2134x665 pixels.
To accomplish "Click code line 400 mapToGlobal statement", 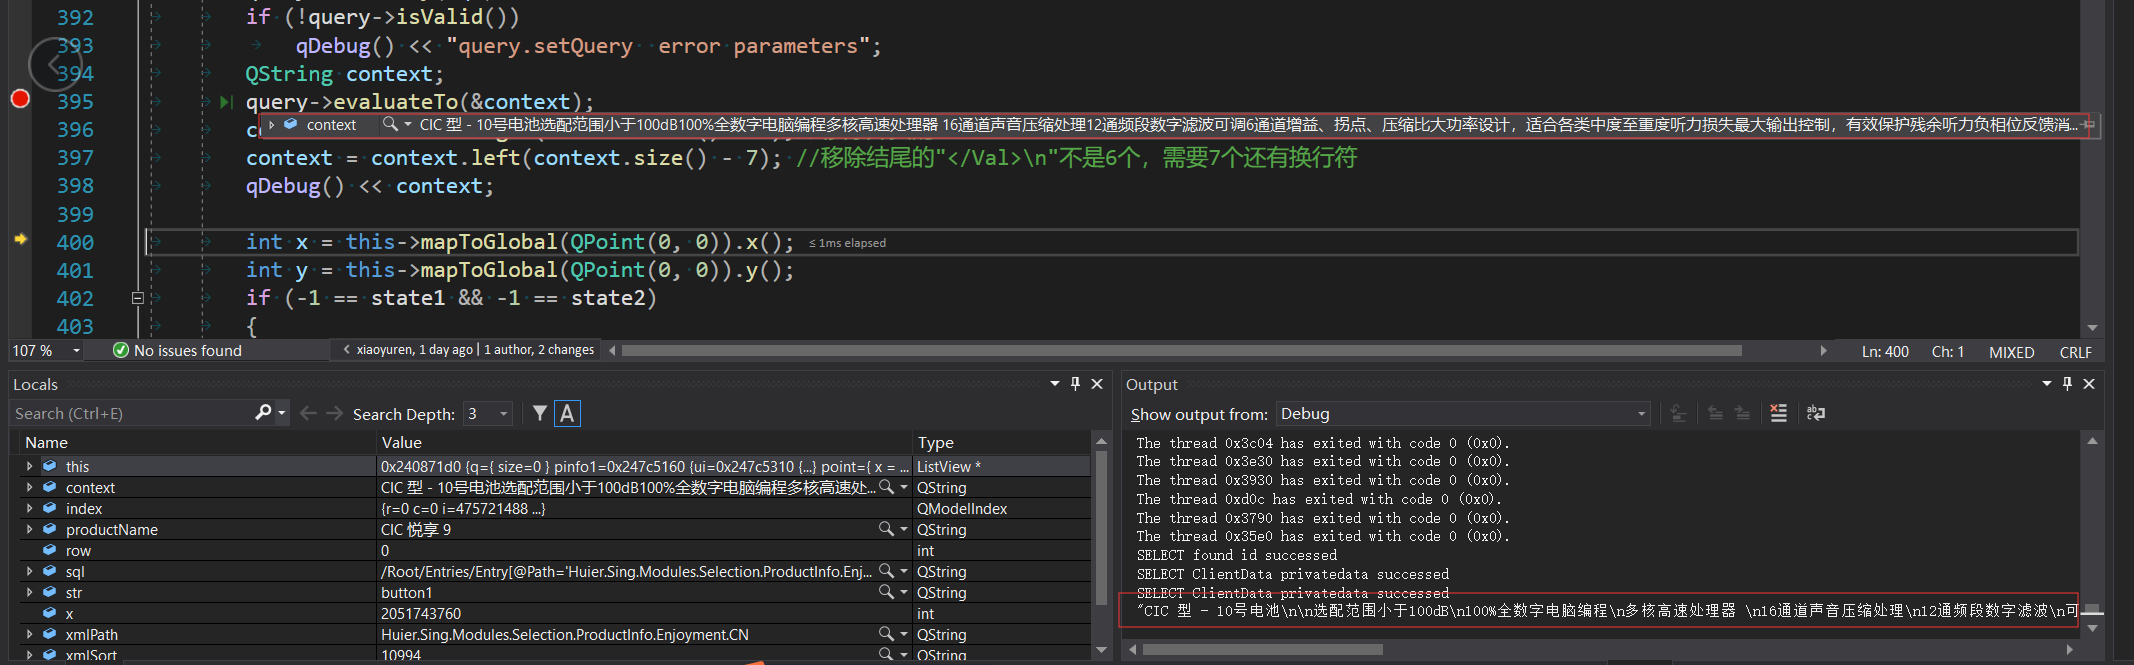I will [520, 242].
